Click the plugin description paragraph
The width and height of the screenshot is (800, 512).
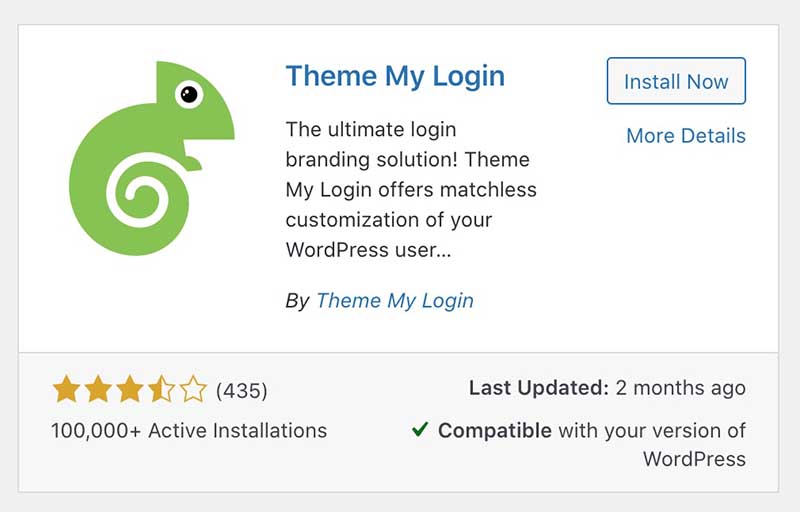point(411,190)
